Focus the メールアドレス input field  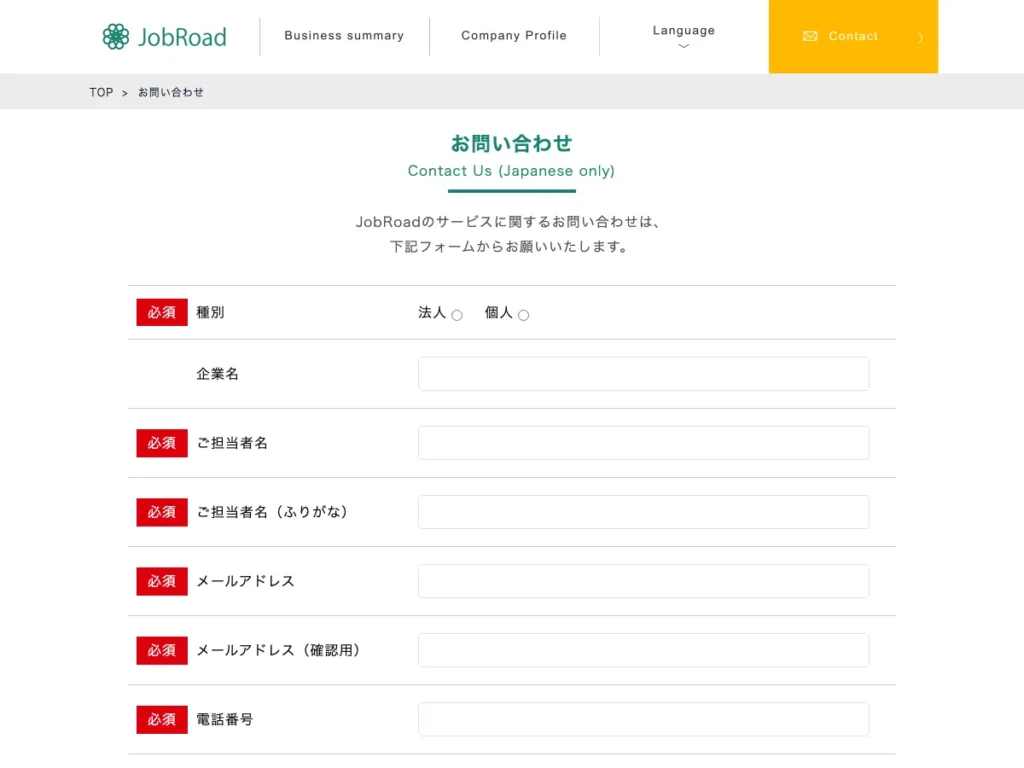click(643, 581)
